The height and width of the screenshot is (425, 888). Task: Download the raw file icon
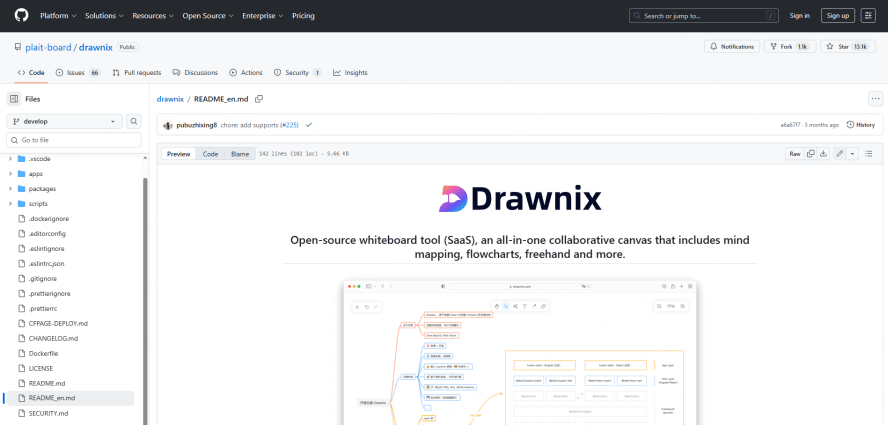point(823,154)
